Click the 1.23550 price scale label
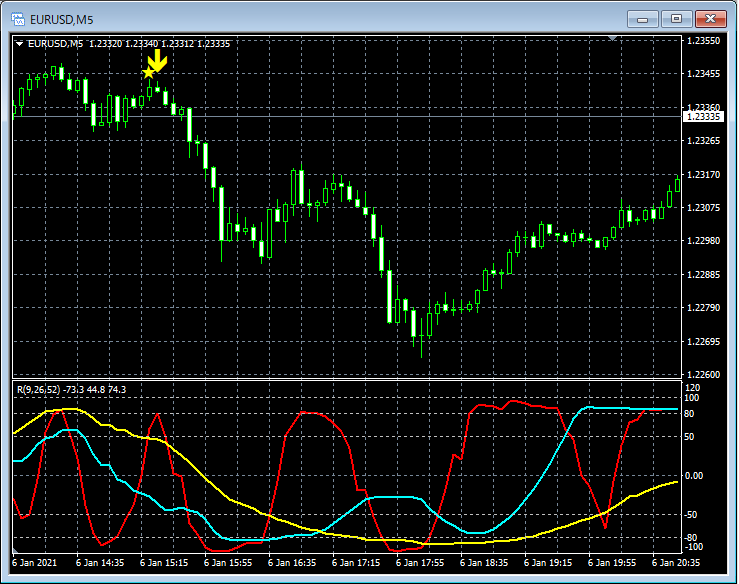 point(703,41)
